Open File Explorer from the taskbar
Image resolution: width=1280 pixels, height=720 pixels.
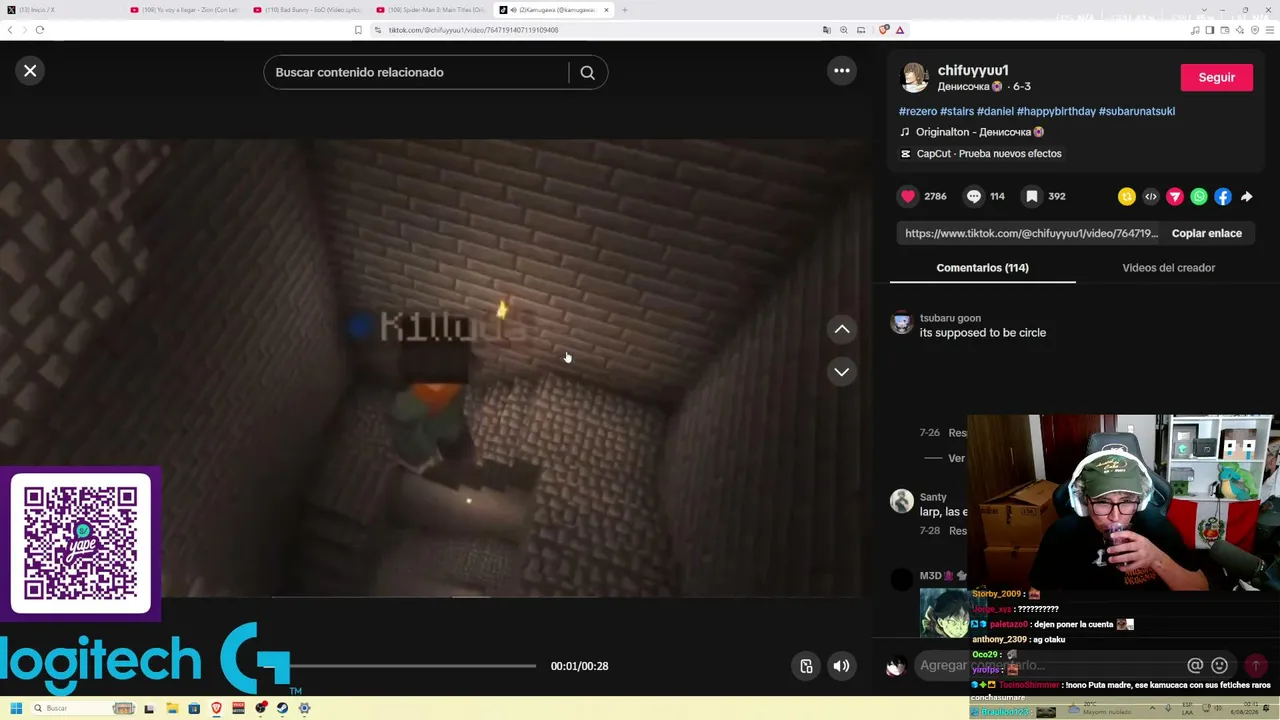click(x=172, y=708)
